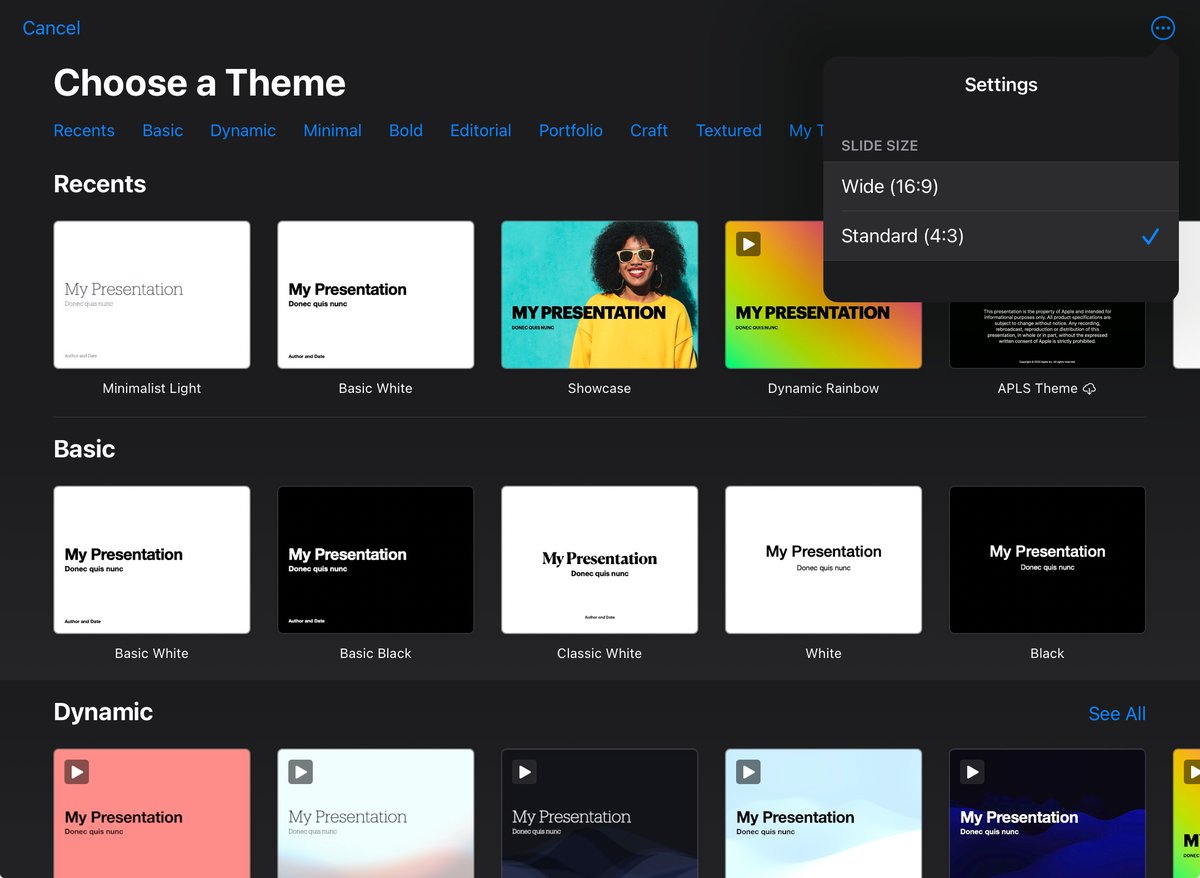The height and width of the screenshot is (878, 1200).
Task: Jump to the Basic category tab
Action: click(x=162, y=131)
